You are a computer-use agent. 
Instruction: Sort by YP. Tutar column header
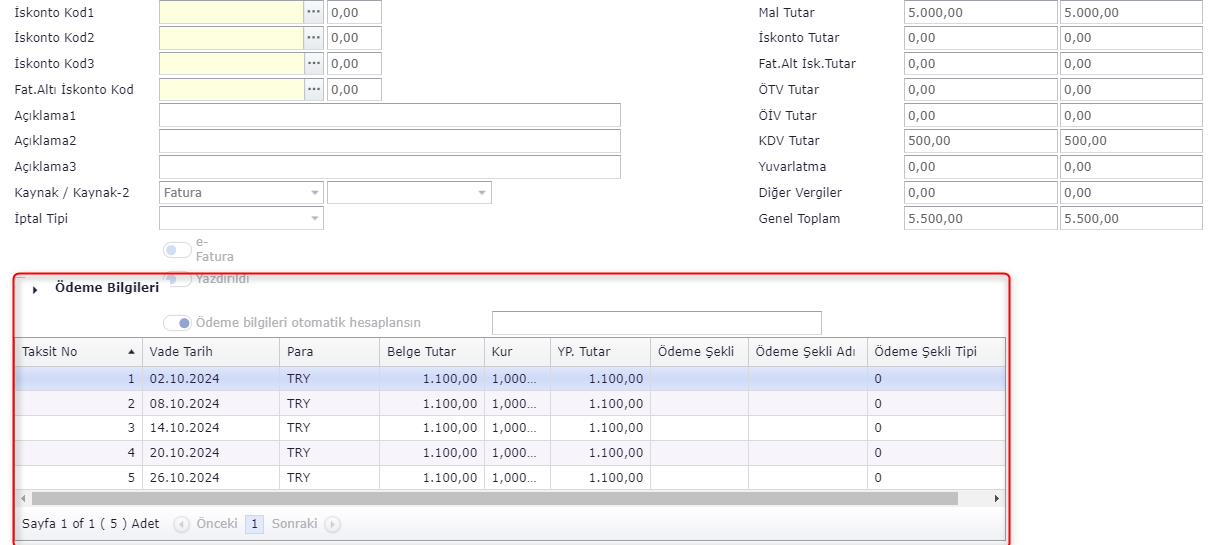[x=600, y=352]
